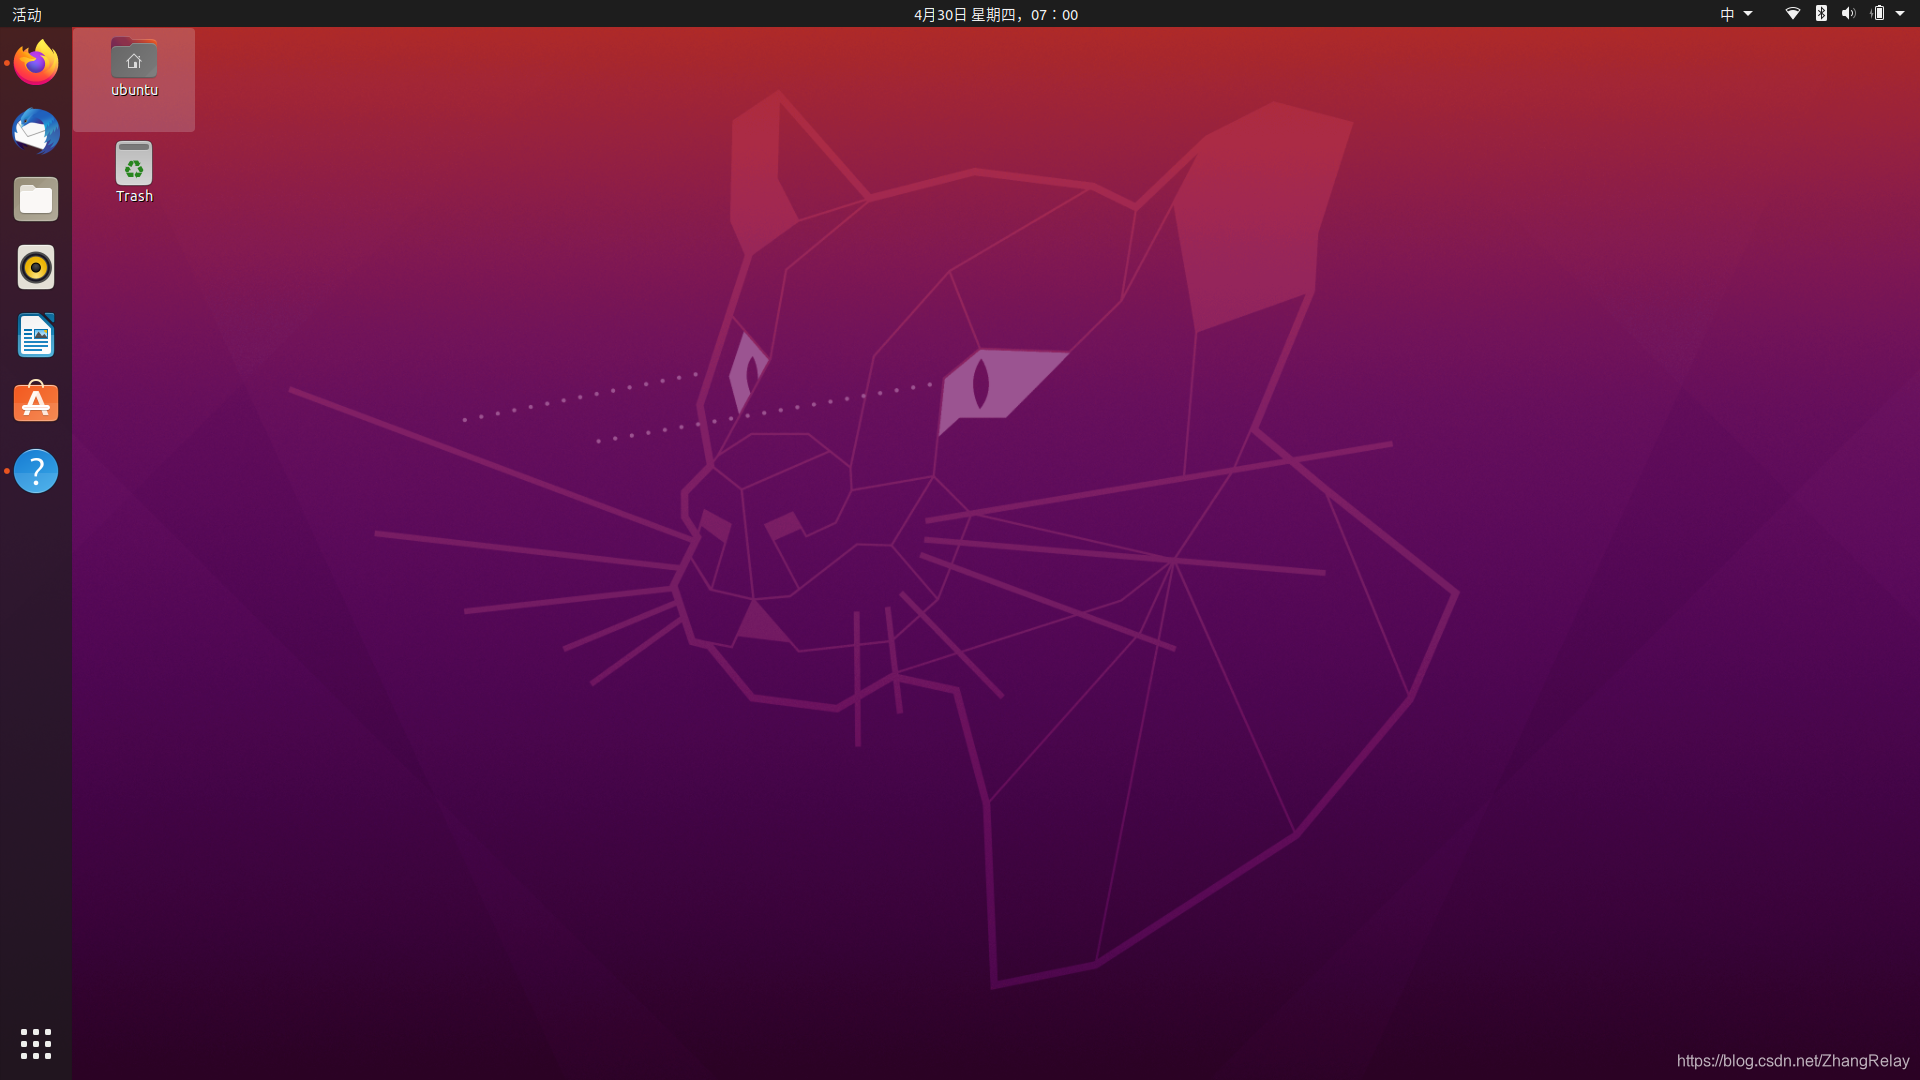Open LibreOffice Writer from the dock
The height and width of the screenshot is (1080, 1920).
[36, 335]
